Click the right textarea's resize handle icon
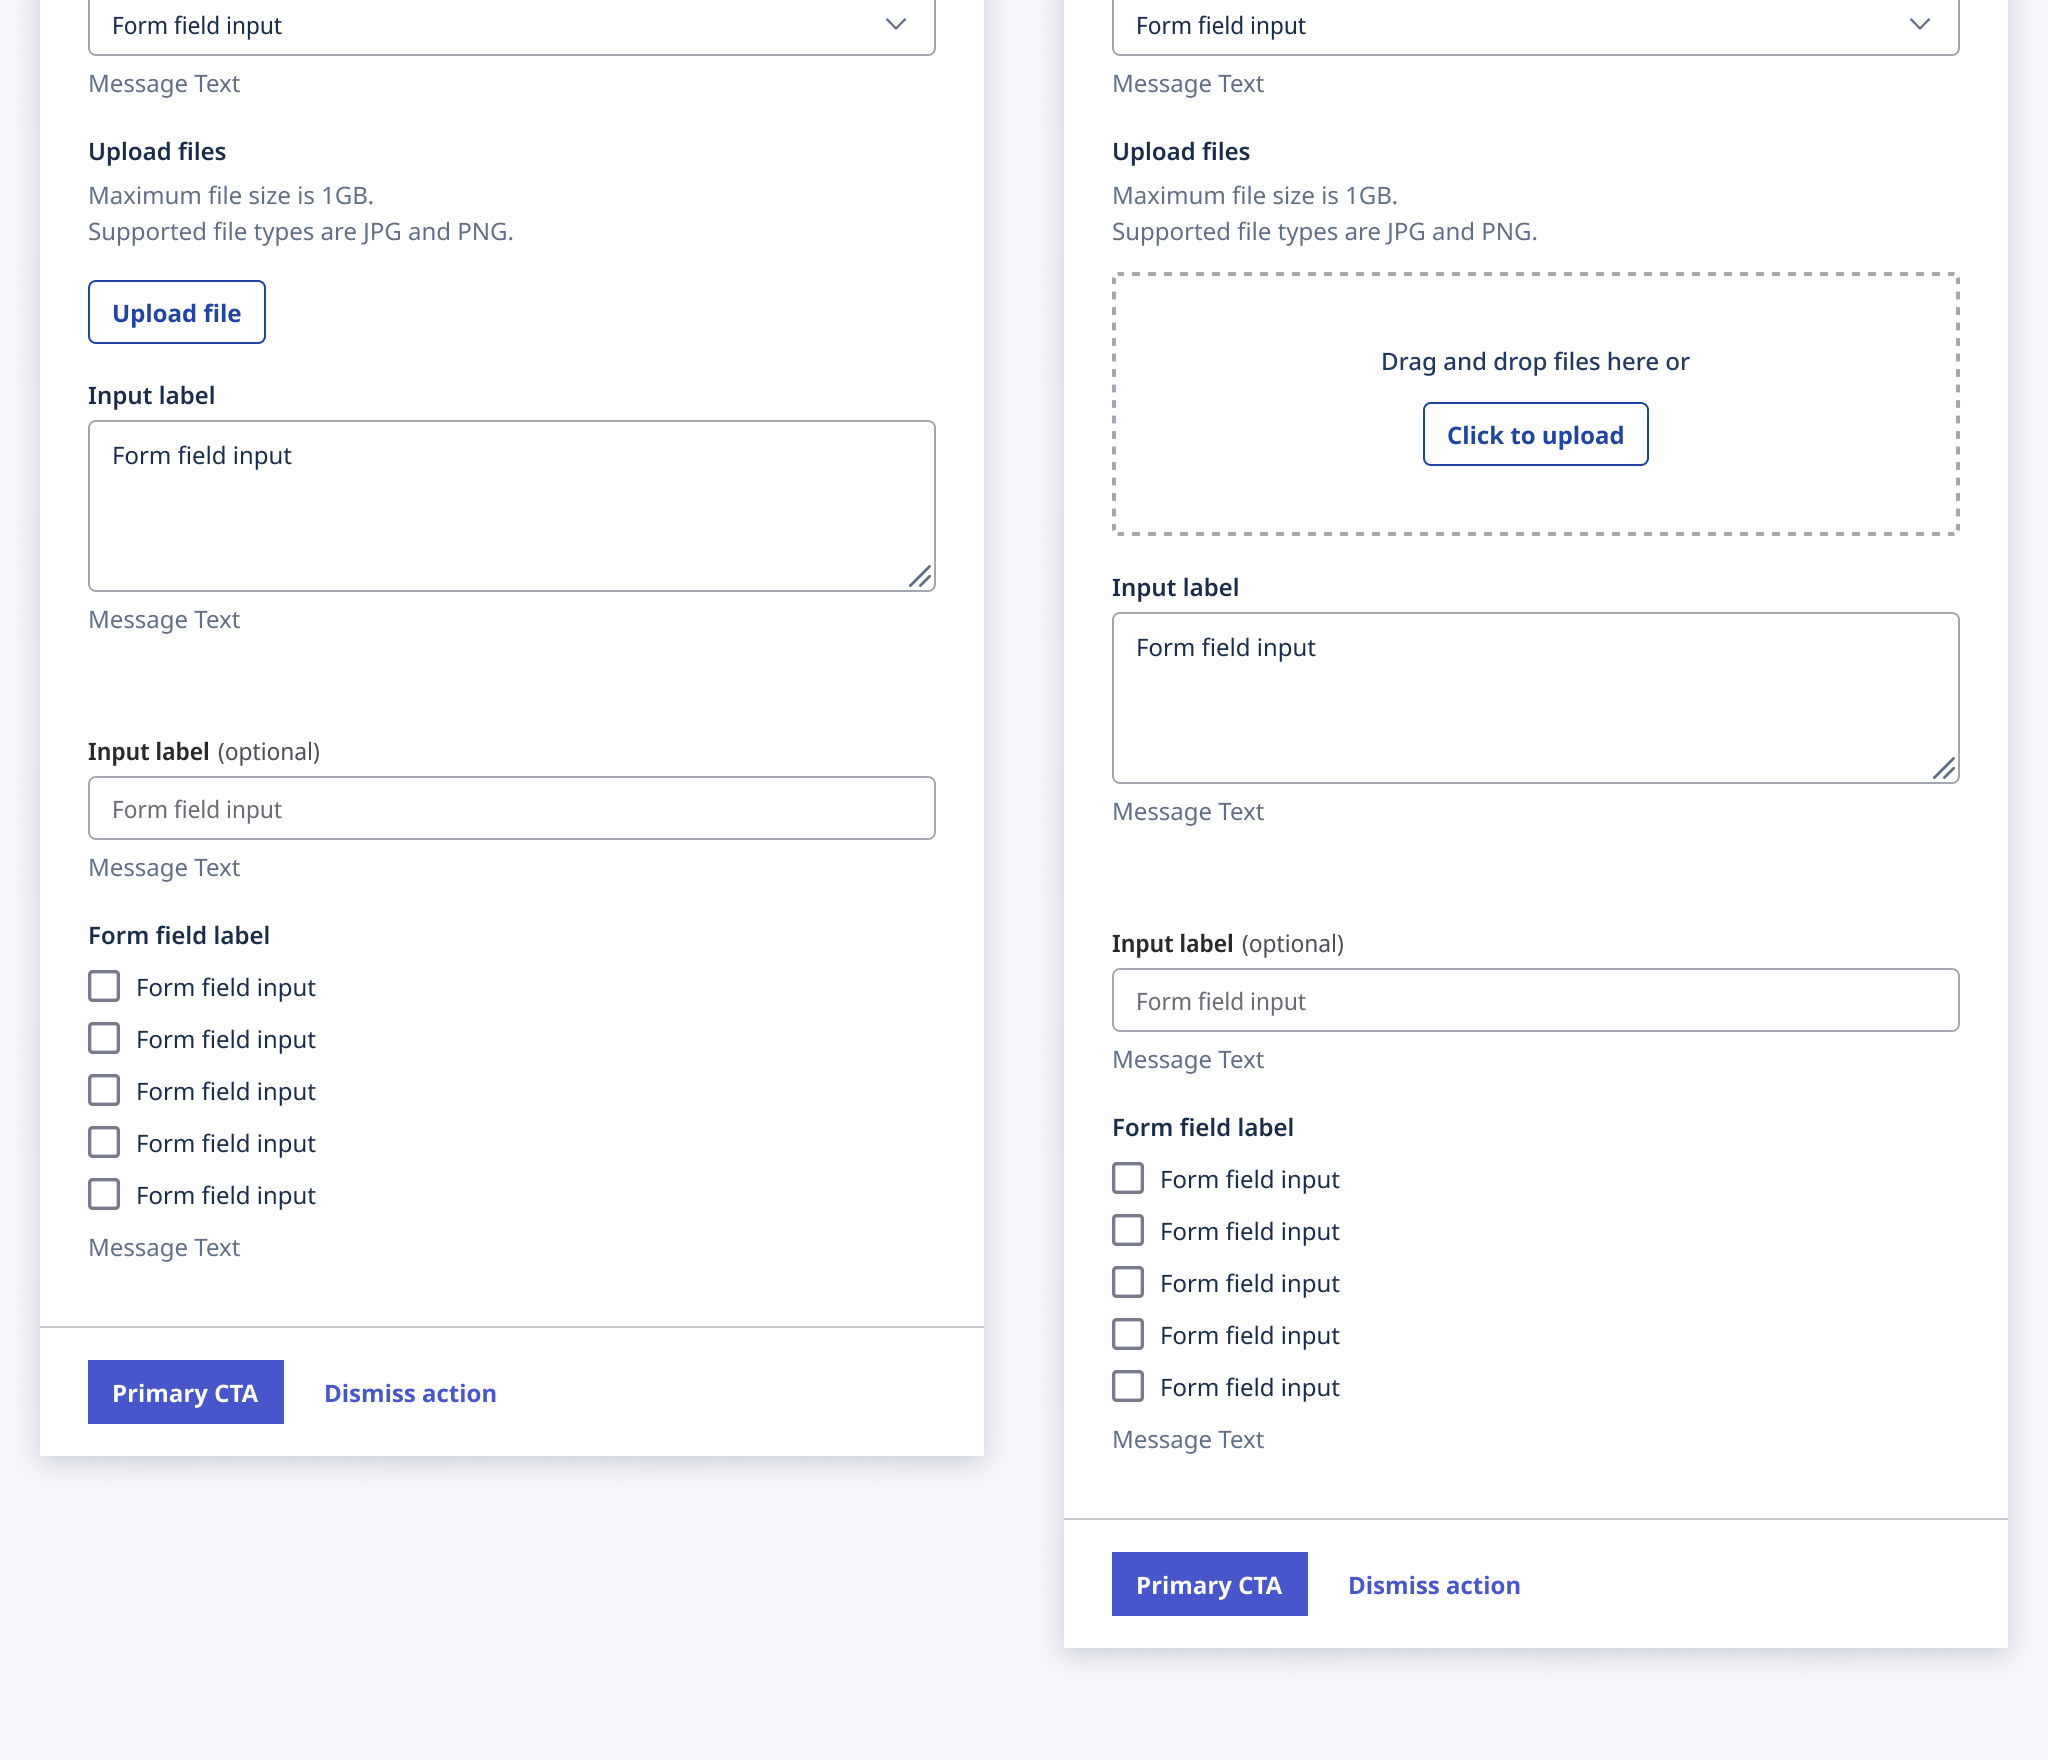 [1944, 768]
